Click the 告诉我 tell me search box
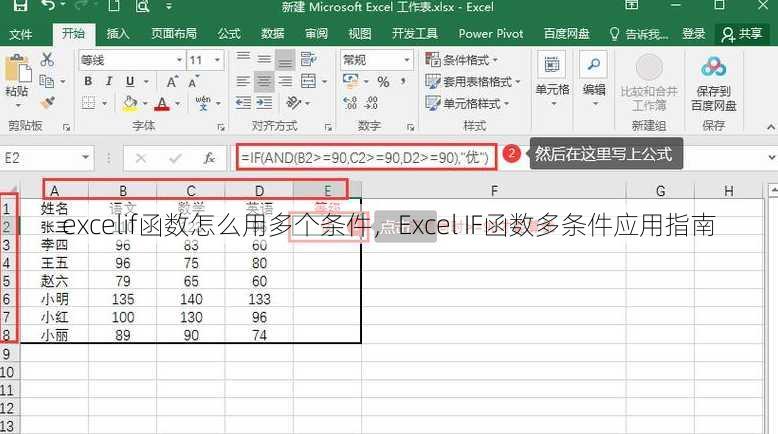778x434 pixels. [x=639, y=34]
